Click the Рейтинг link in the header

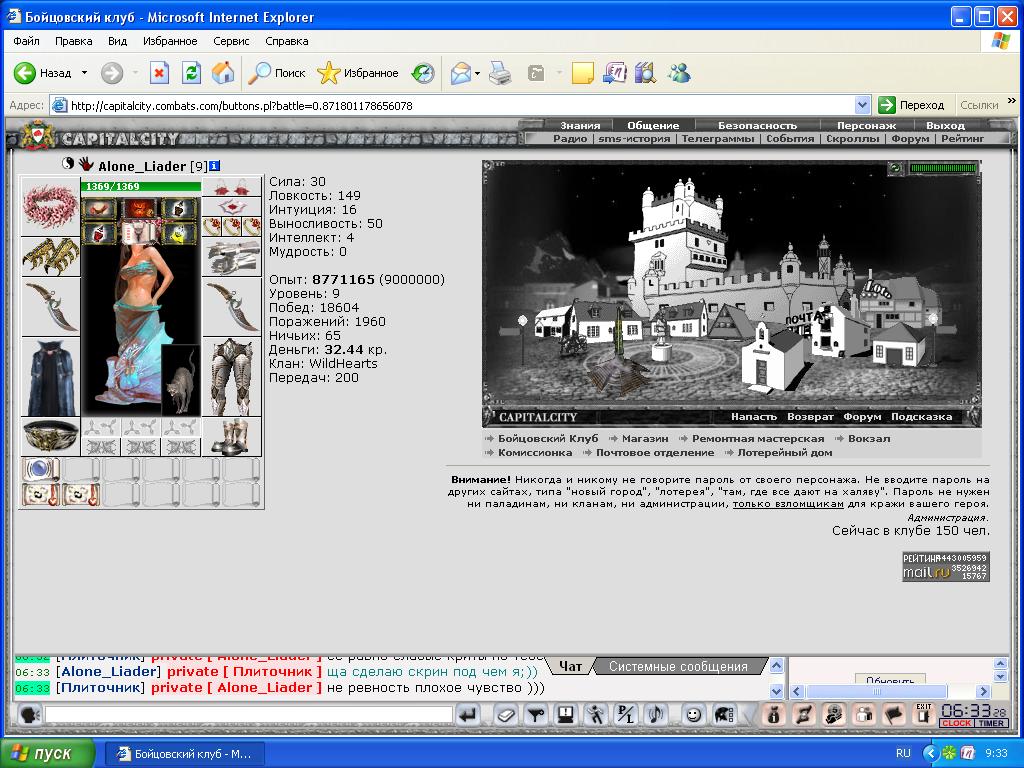click(x=962, y=138)
